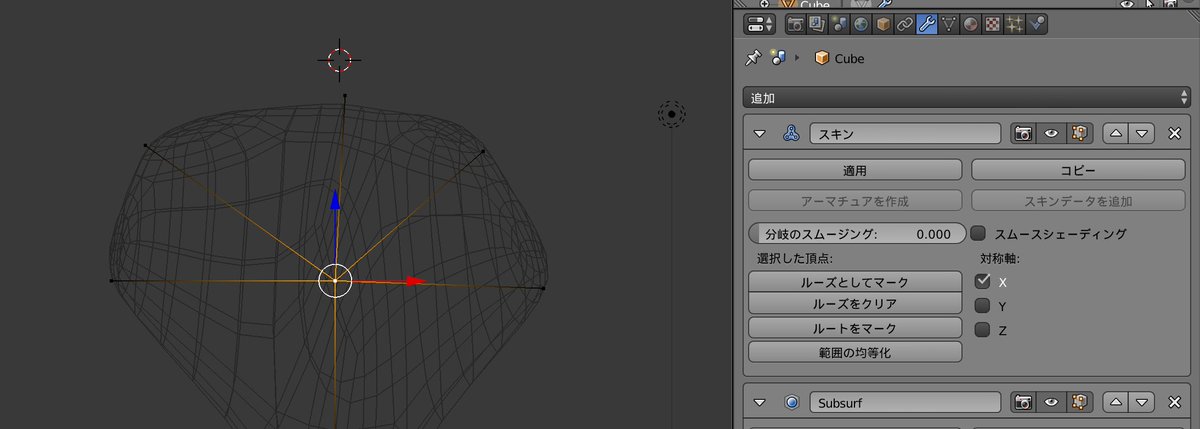Screen dimensions: 1200x429
Task: Adjust the 分岐のスムージング value slider
Action: tap(857, 234)
